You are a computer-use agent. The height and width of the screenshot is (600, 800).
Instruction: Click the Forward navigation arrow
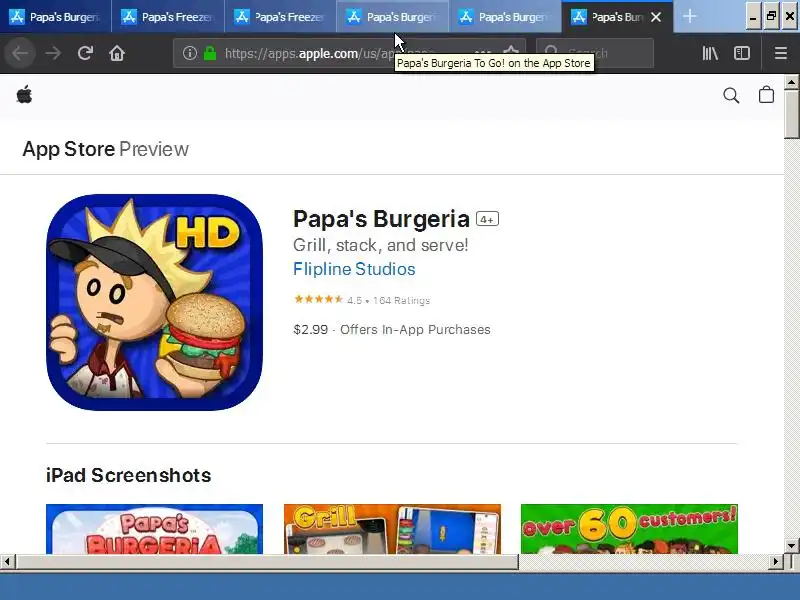(53, 53)
